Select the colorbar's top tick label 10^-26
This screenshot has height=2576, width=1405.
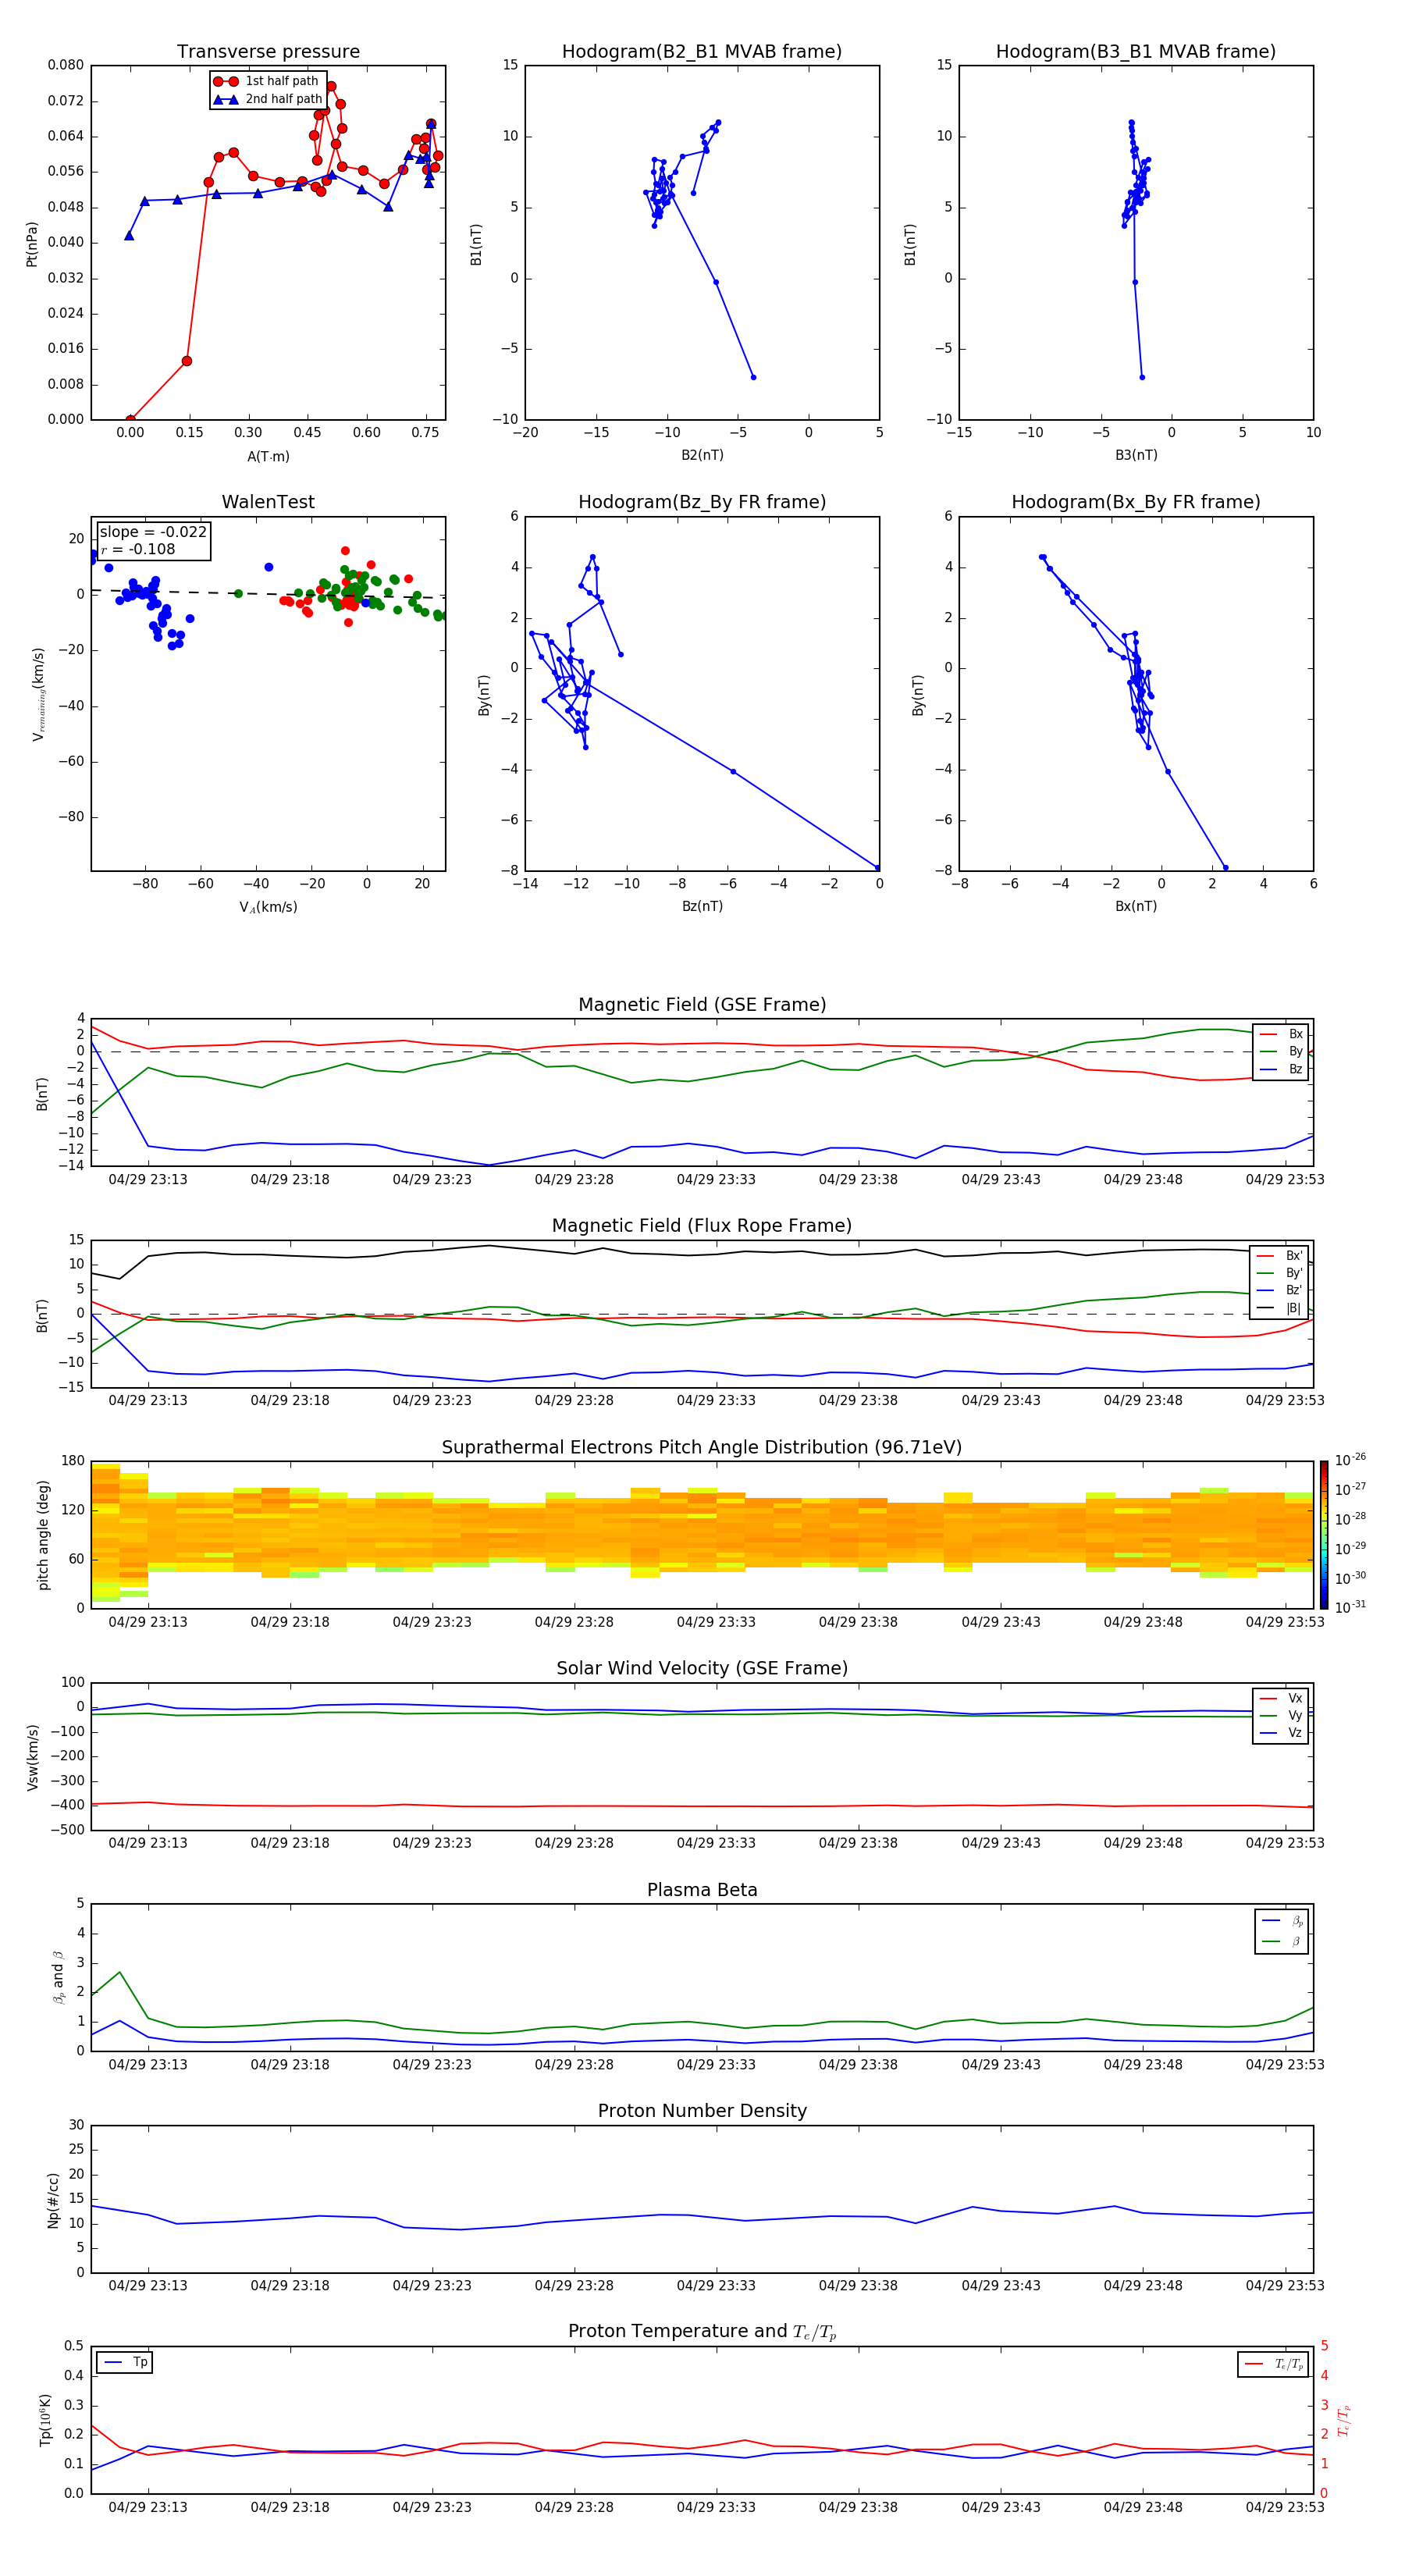(x=1350, y=1460)
